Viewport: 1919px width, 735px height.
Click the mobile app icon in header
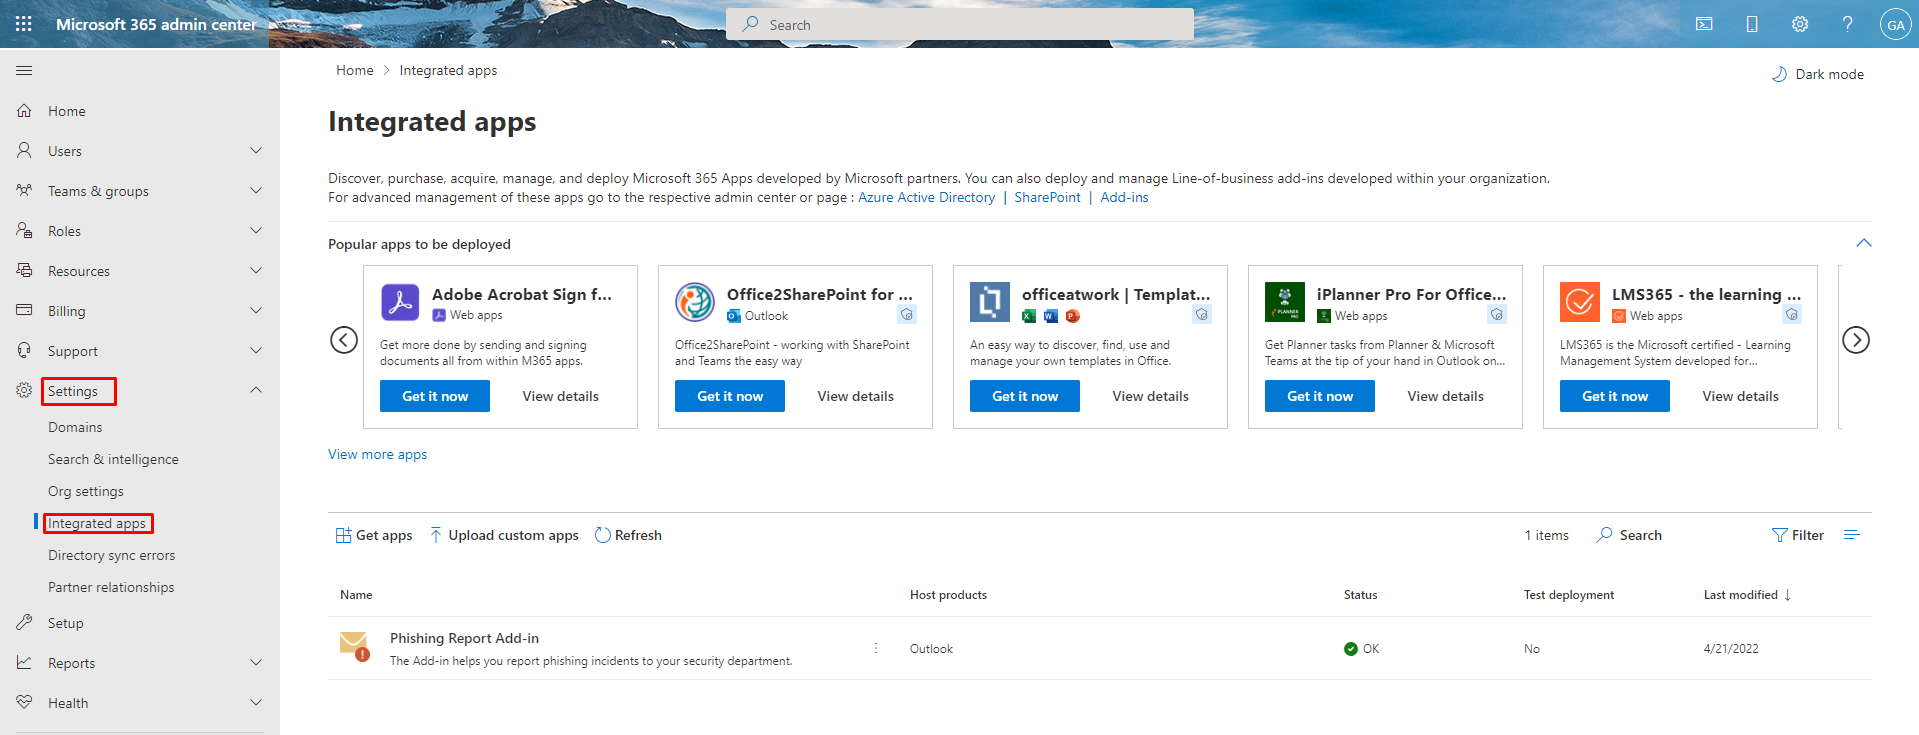1752,24
